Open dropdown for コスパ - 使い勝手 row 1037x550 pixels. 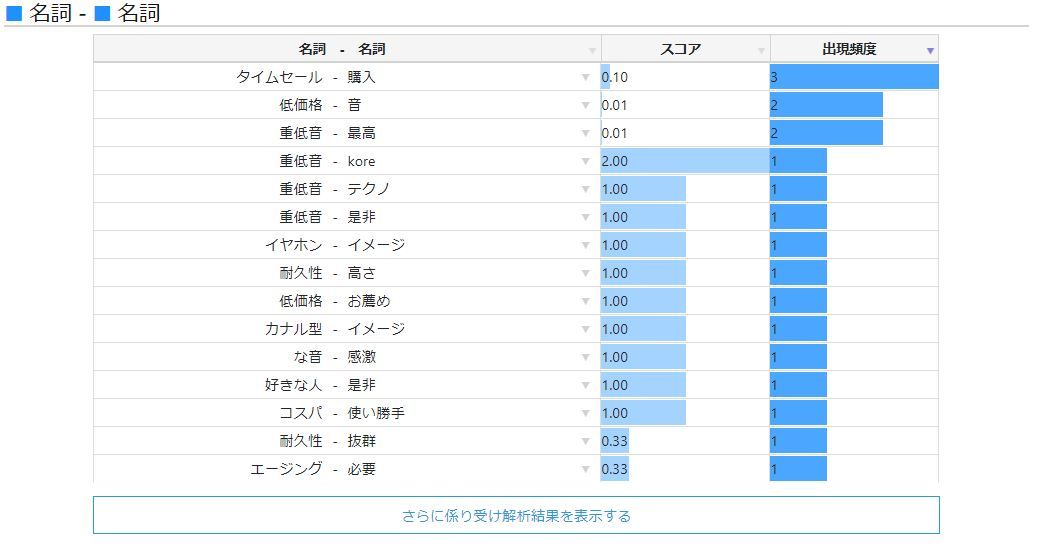[x=586, y=413]
